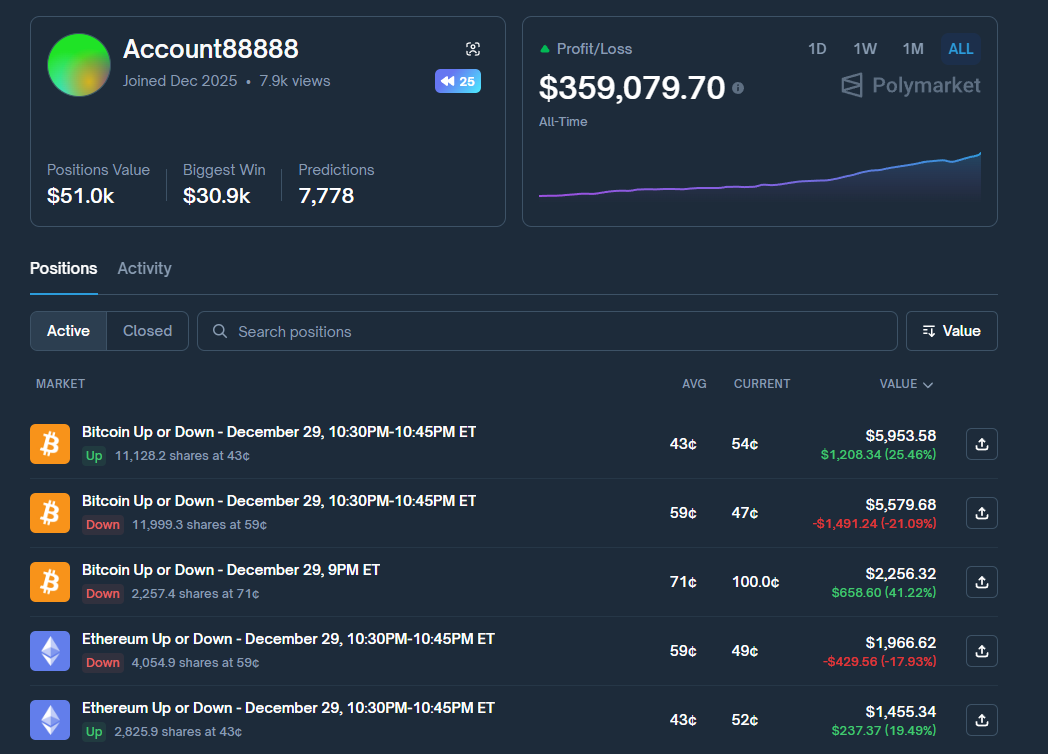The image size is (1048, 754).
Task: Click the export icon on the last Ethereum row
Action: pyautogui.click(x=981, y=719)
